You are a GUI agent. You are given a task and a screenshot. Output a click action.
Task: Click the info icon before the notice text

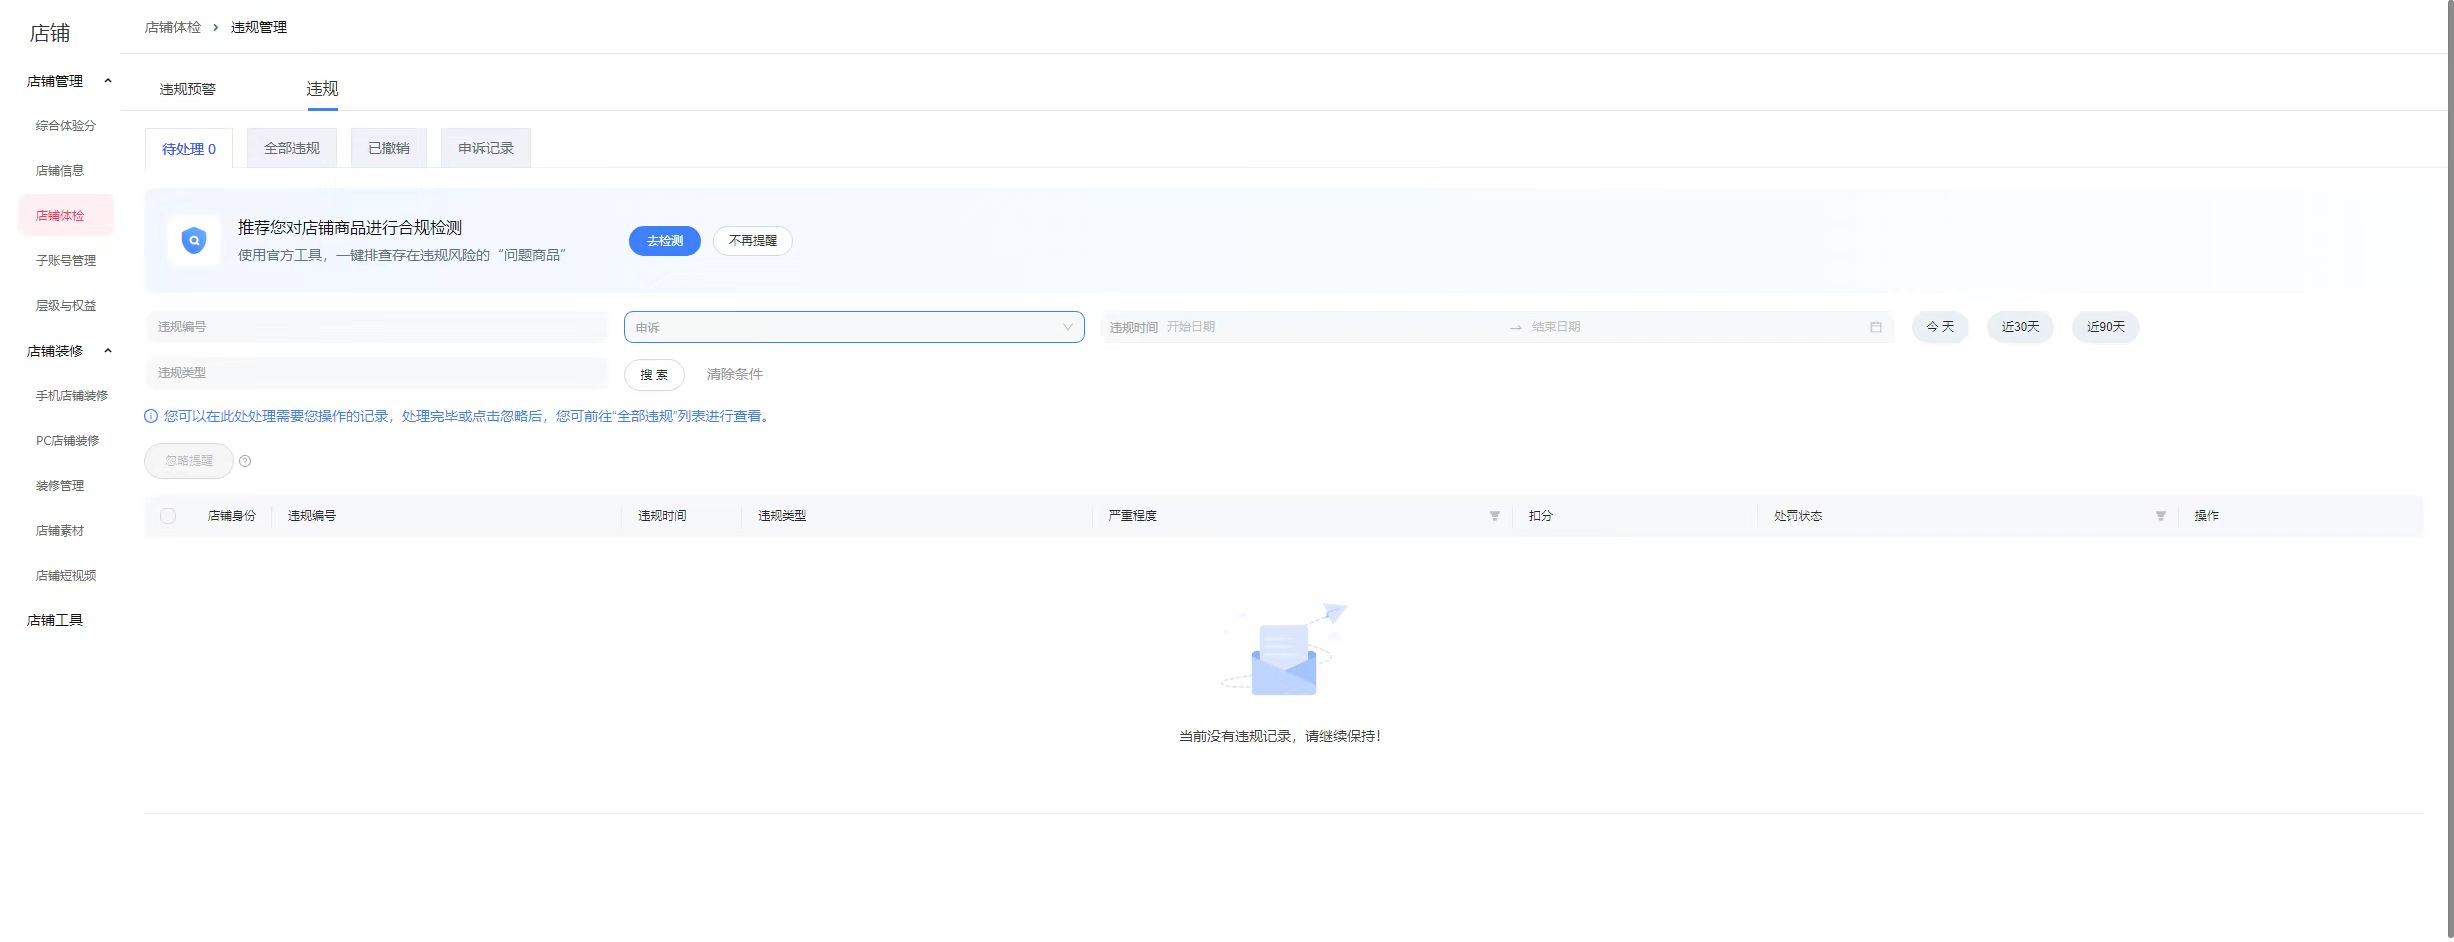point(151,416)
